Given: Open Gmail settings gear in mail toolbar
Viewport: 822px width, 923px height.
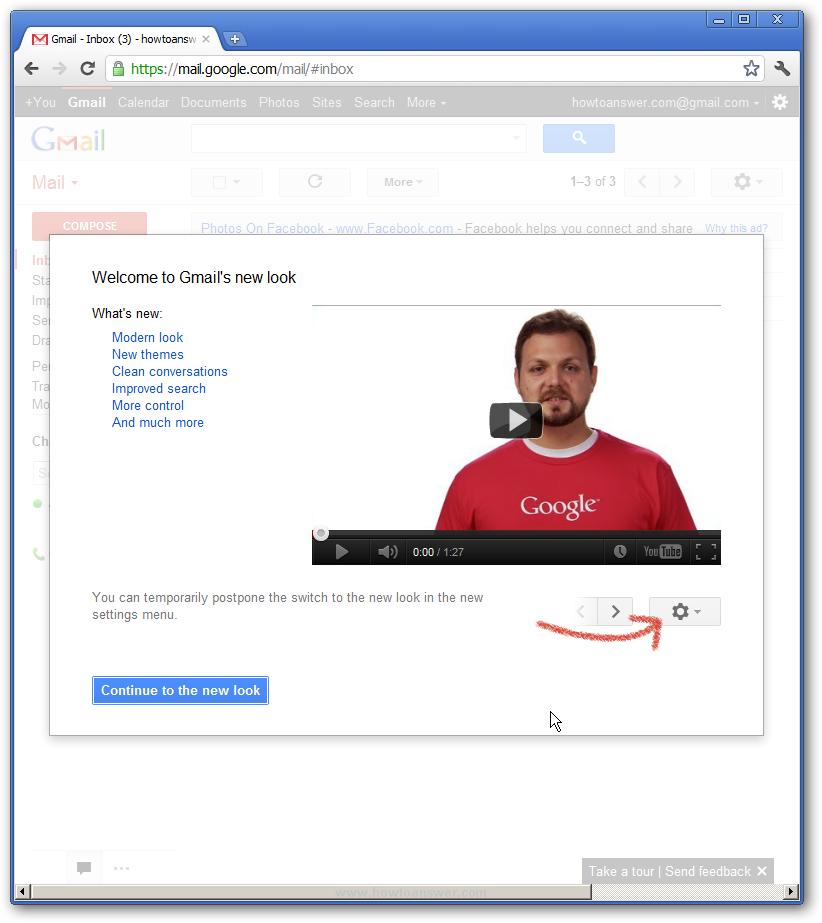Looking at the screenshot, I should [747, 182].
